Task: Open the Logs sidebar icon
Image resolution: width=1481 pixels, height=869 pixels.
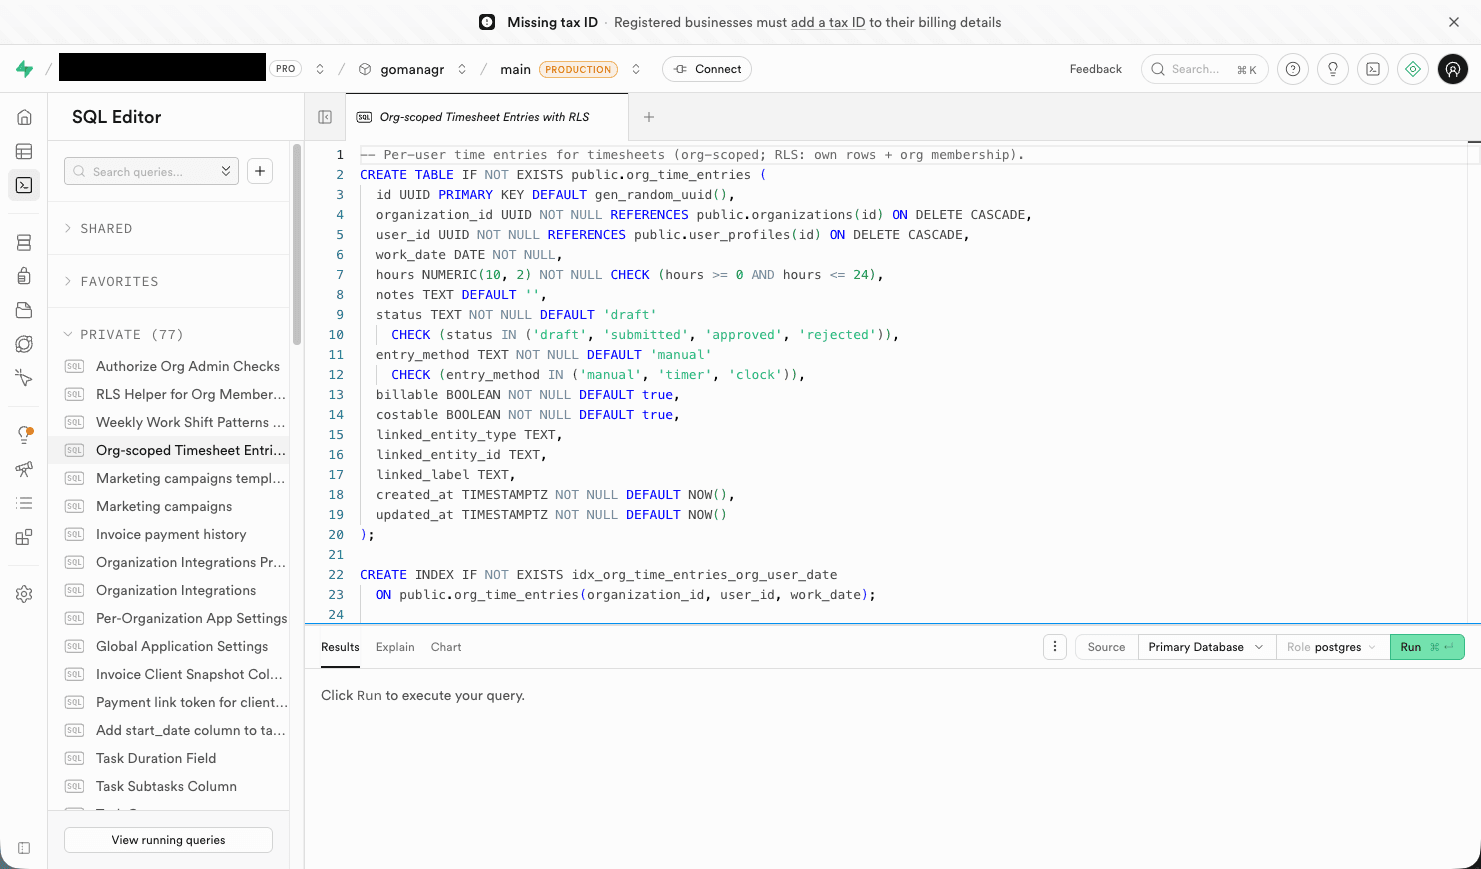Action: tap(24, 503)
